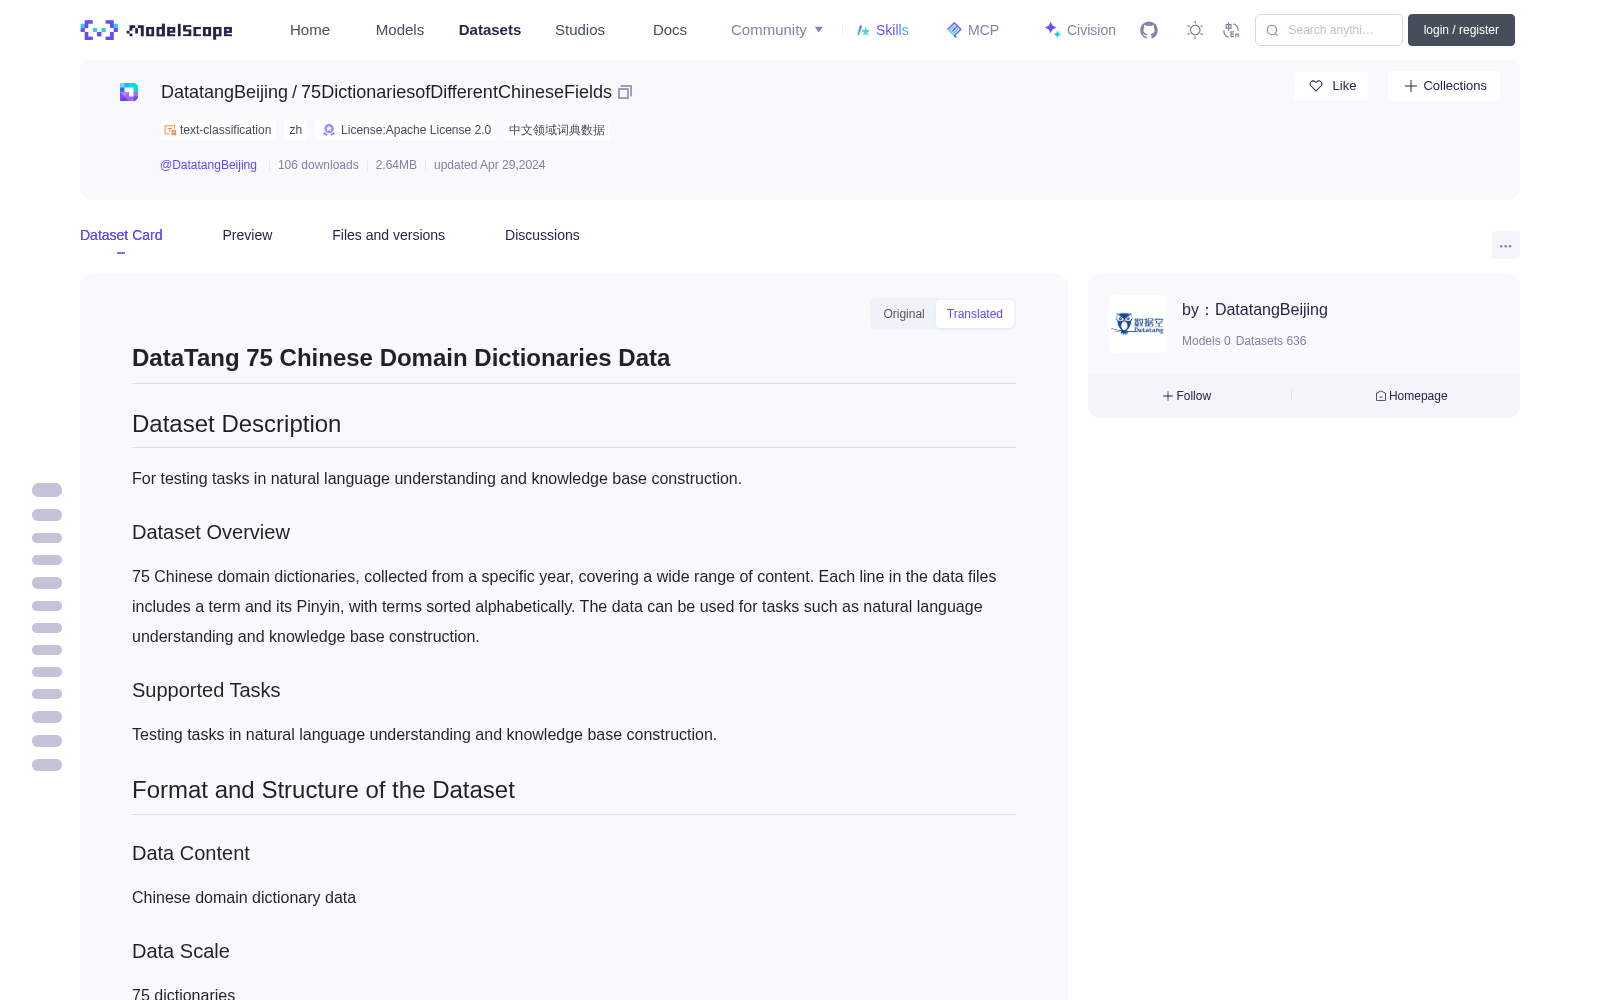Like this dataset with heart button

click(1331, 86)
